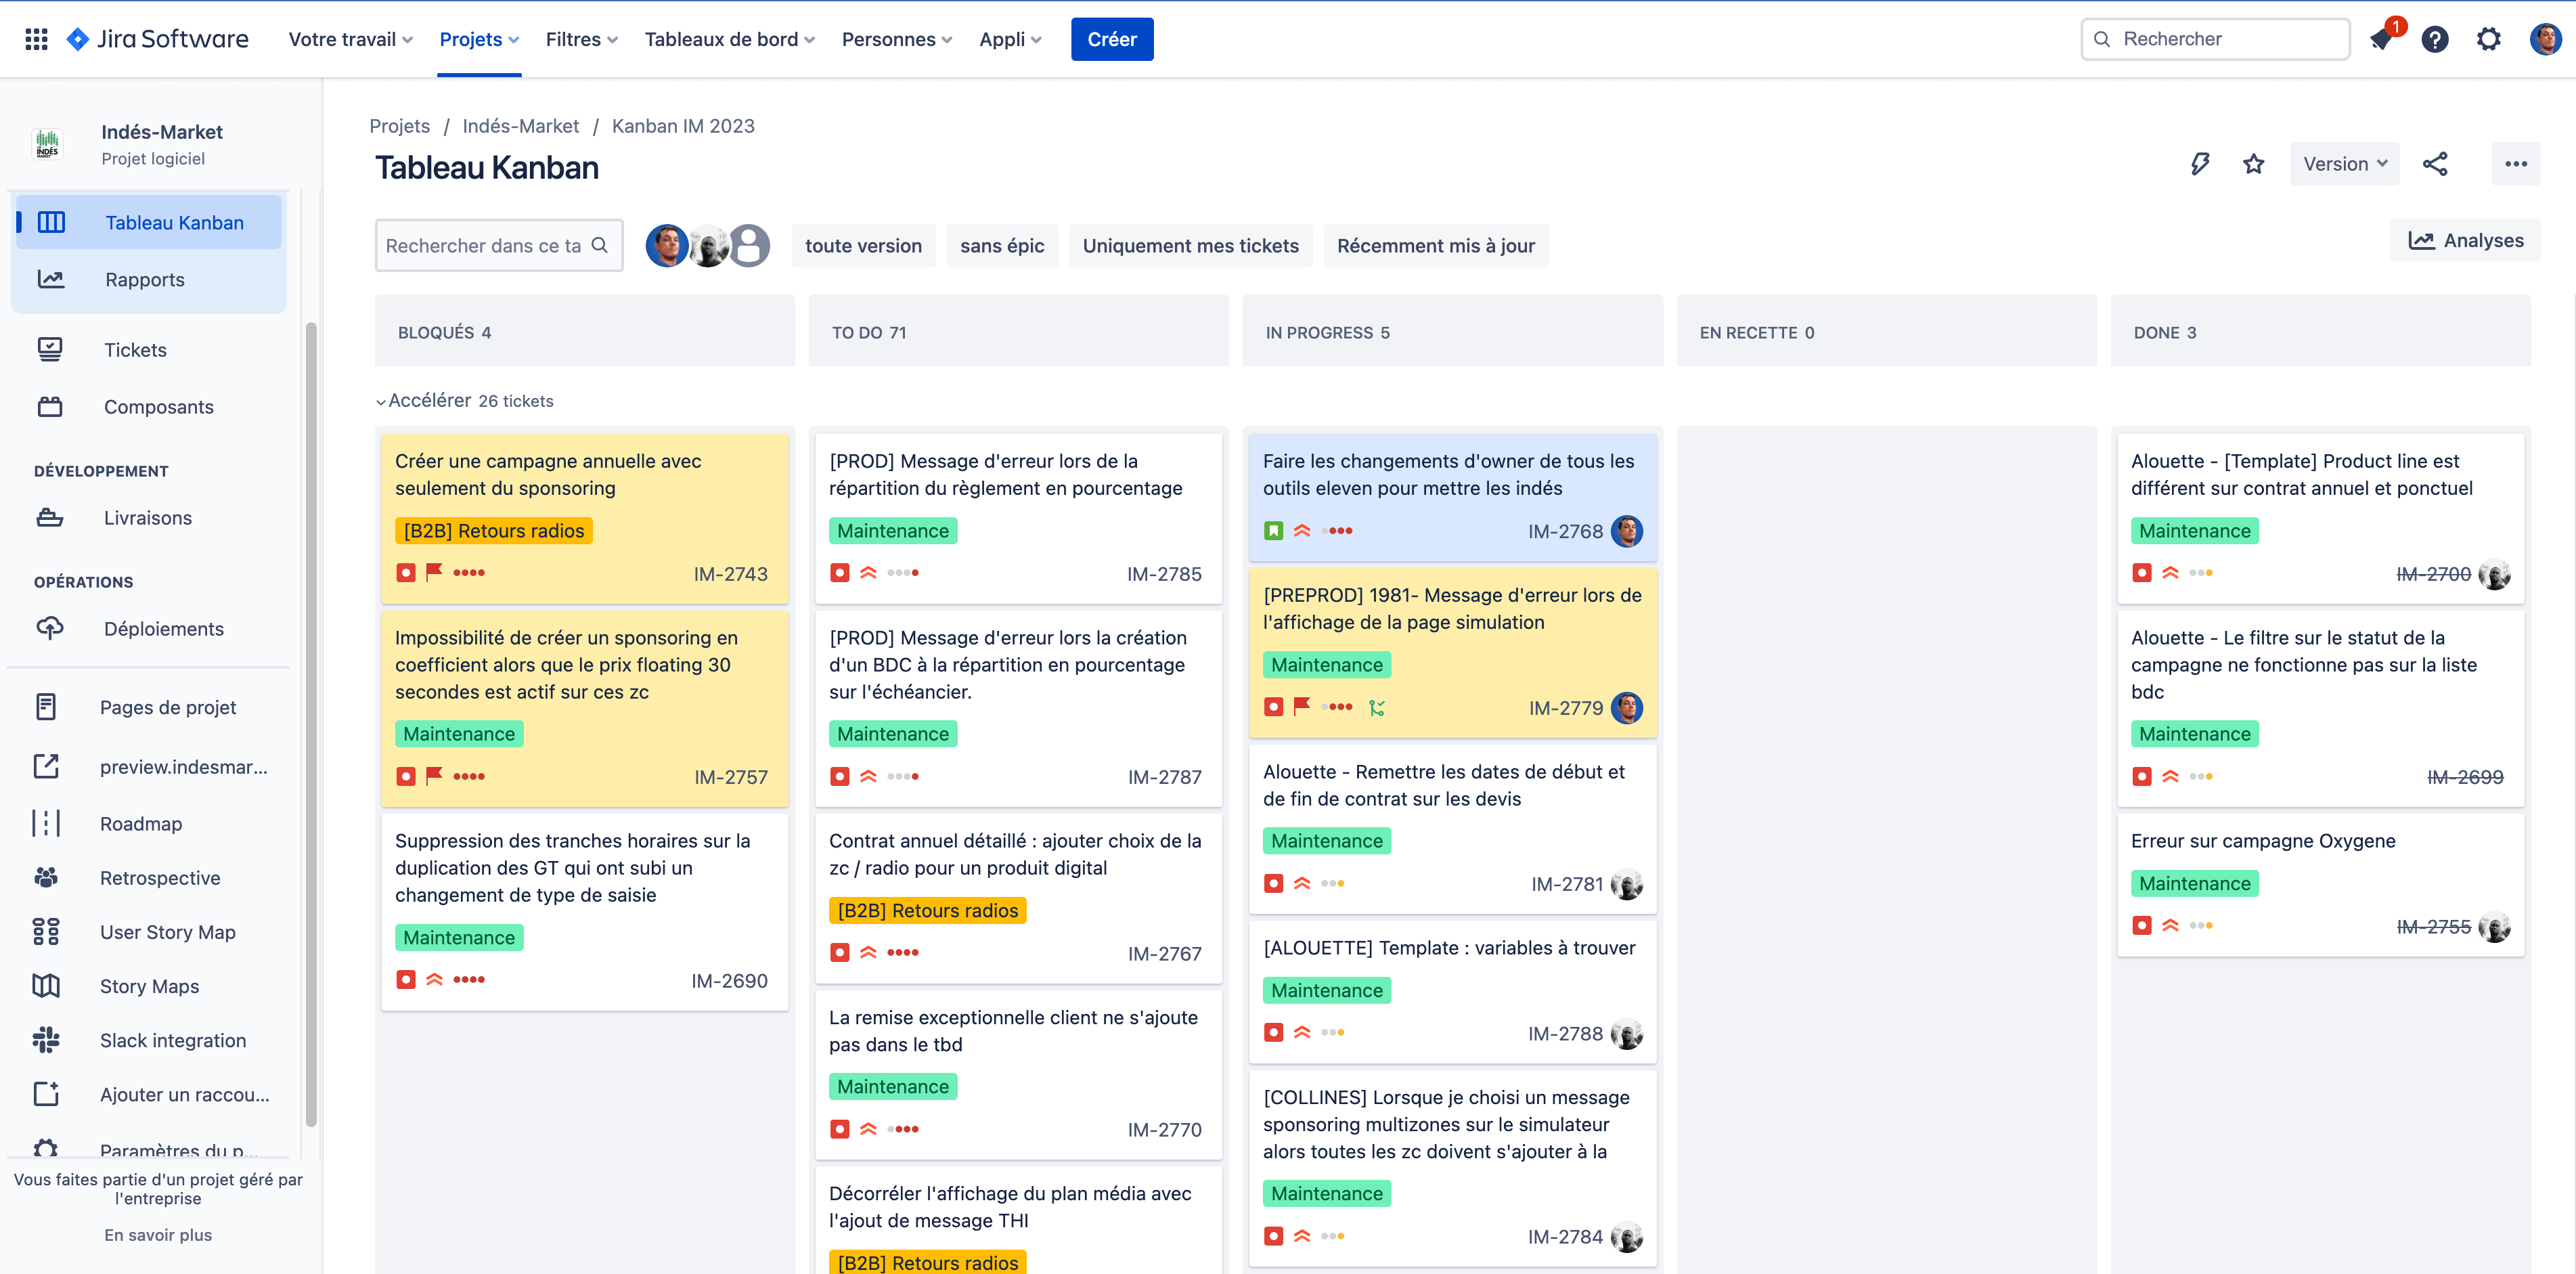This screenshot has width=2576, height=1274.
Task: Toggle 'Récemment mis à jour' filter
Action: (1435, 246)
